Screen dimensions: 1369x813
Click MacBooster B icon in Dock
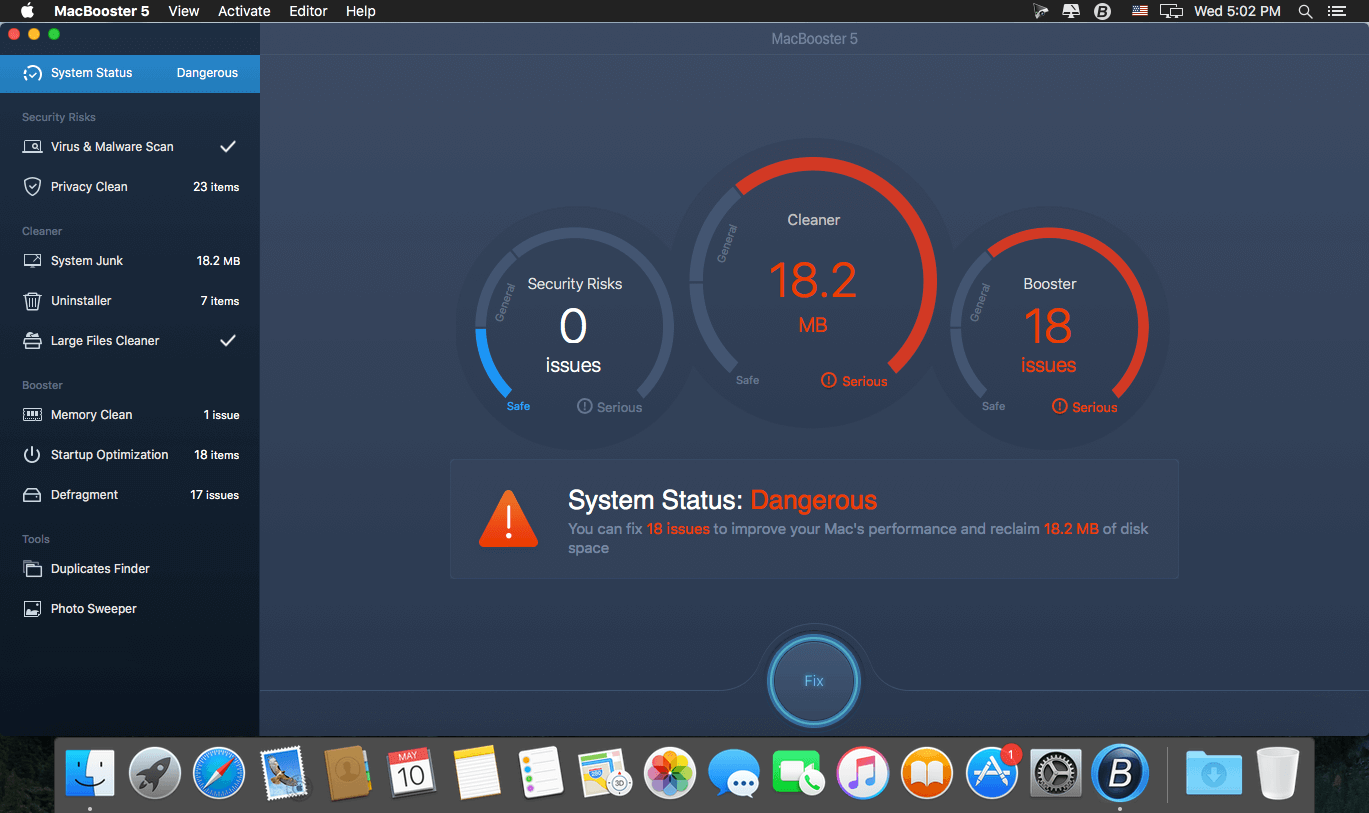tap(1119, 773)
